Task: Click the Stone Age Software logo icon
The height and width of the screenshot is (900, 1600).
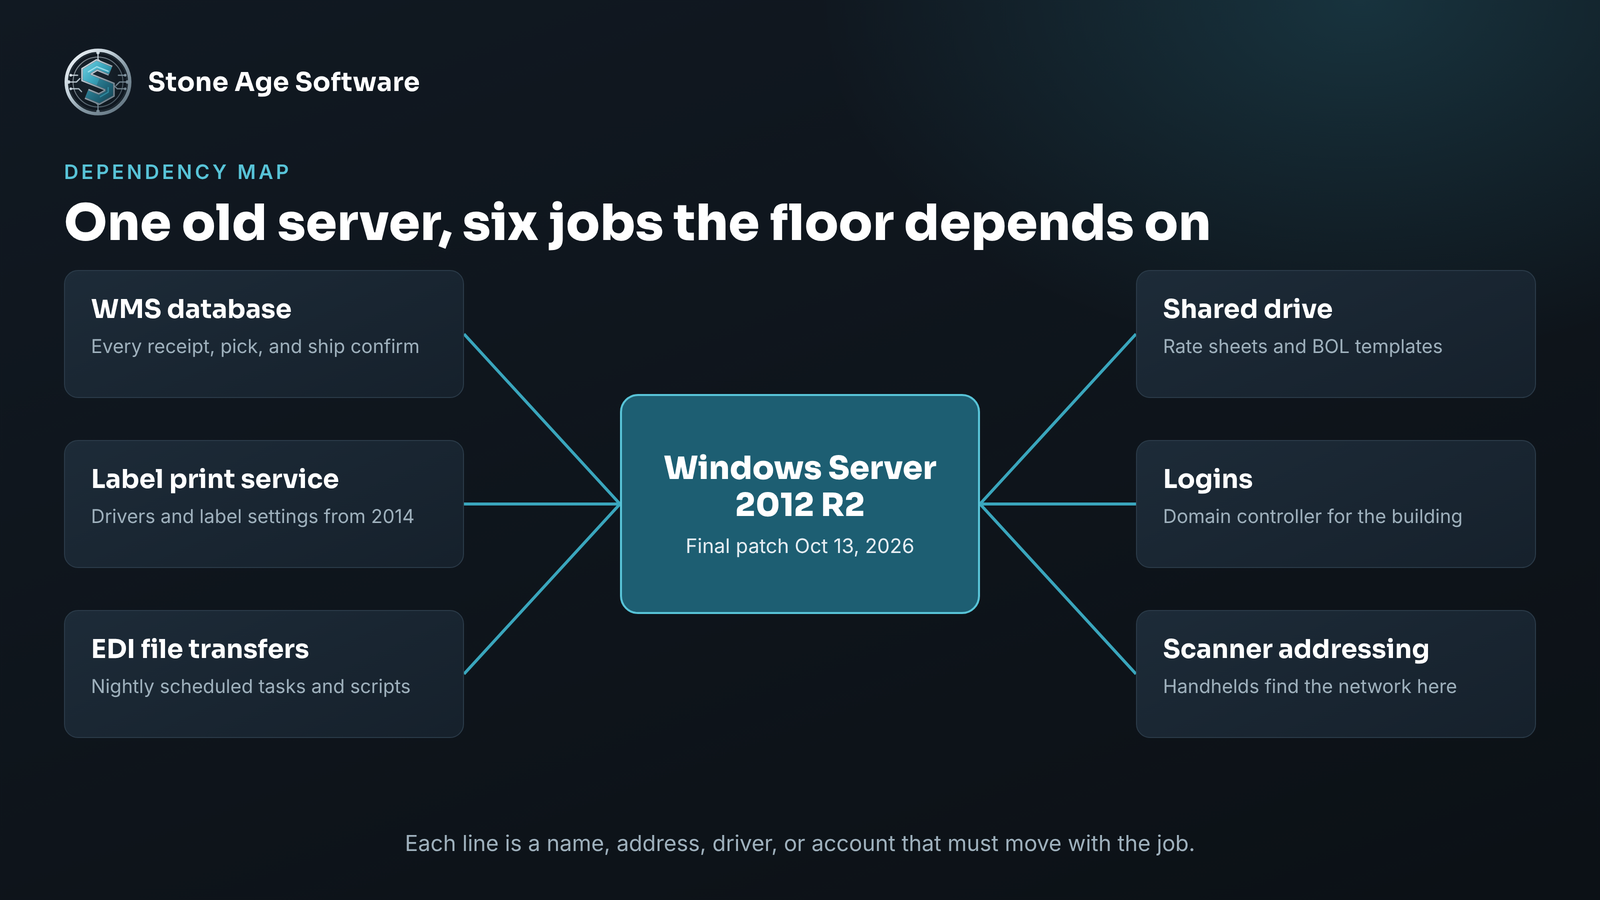Action: 98,82
